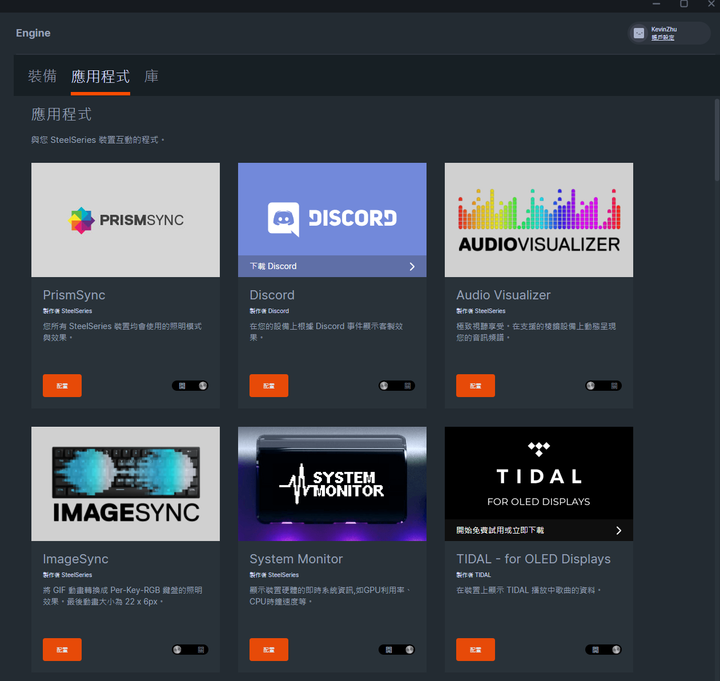Image resolution: width=720 pixels, height=681 pixels.
Task: Click the chevron arrow on Discord download bar
Action: 412,266
